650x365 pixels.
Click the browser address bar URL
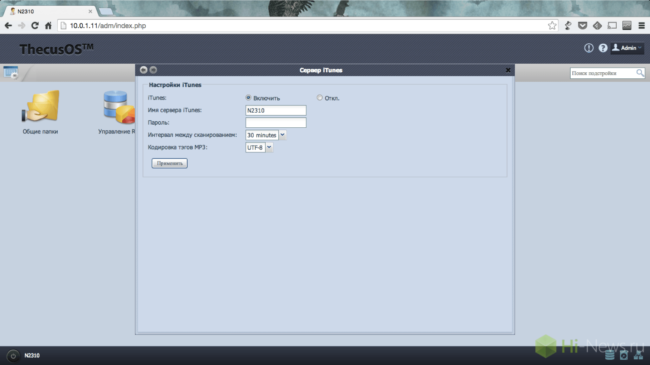pos(108,26)
